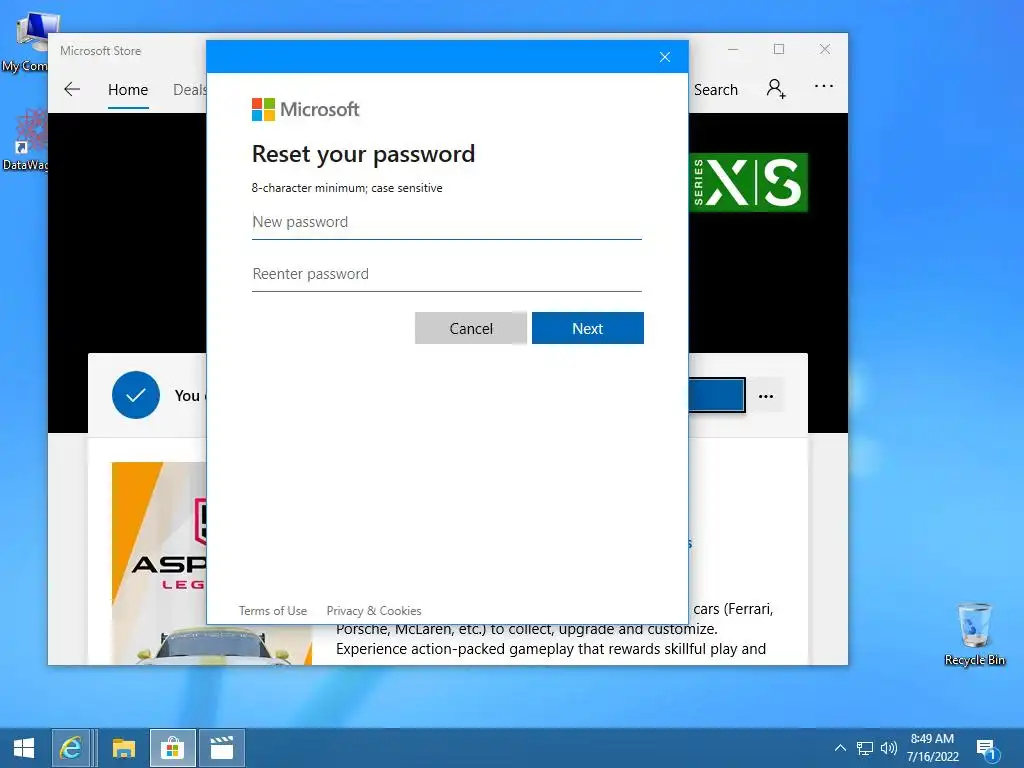The width and height of the screenshot is (1024, 768).
Task: Select the Deals tab in Microsoft Store
Action: 189,89
